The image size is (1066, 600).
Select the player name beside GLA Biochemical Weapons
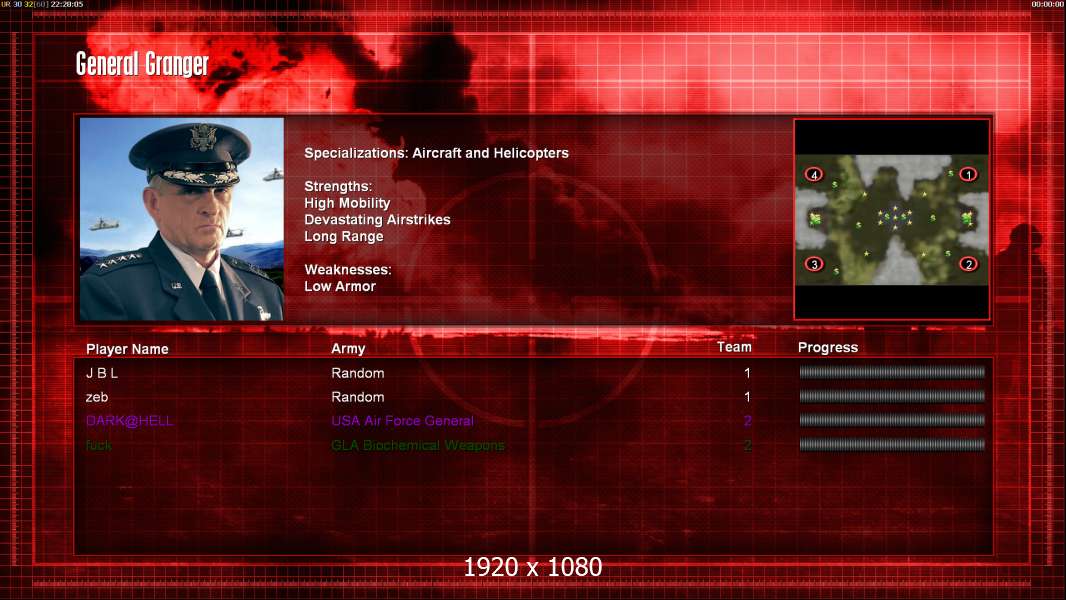(99, 445)
